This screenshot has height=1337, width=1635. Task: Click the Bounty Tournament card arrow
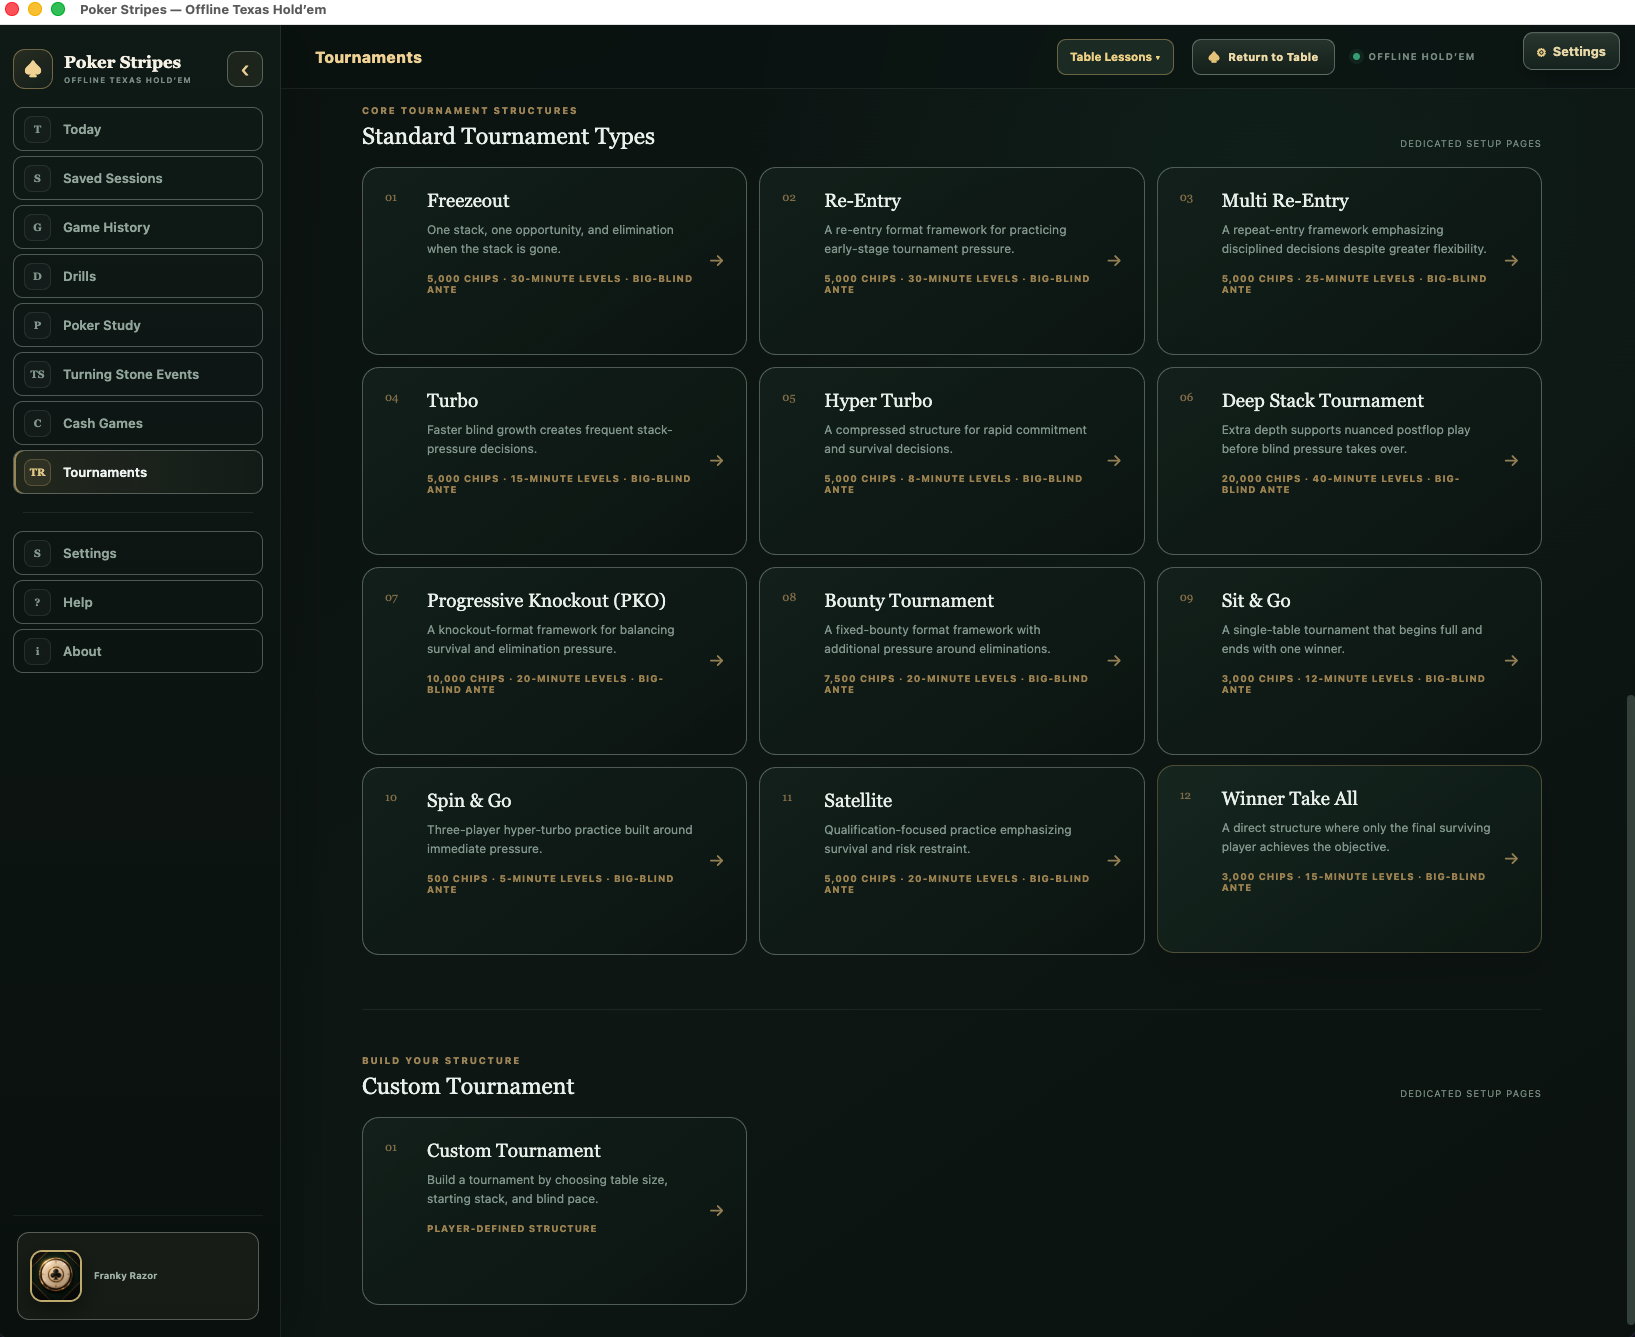pos(1114,660)
